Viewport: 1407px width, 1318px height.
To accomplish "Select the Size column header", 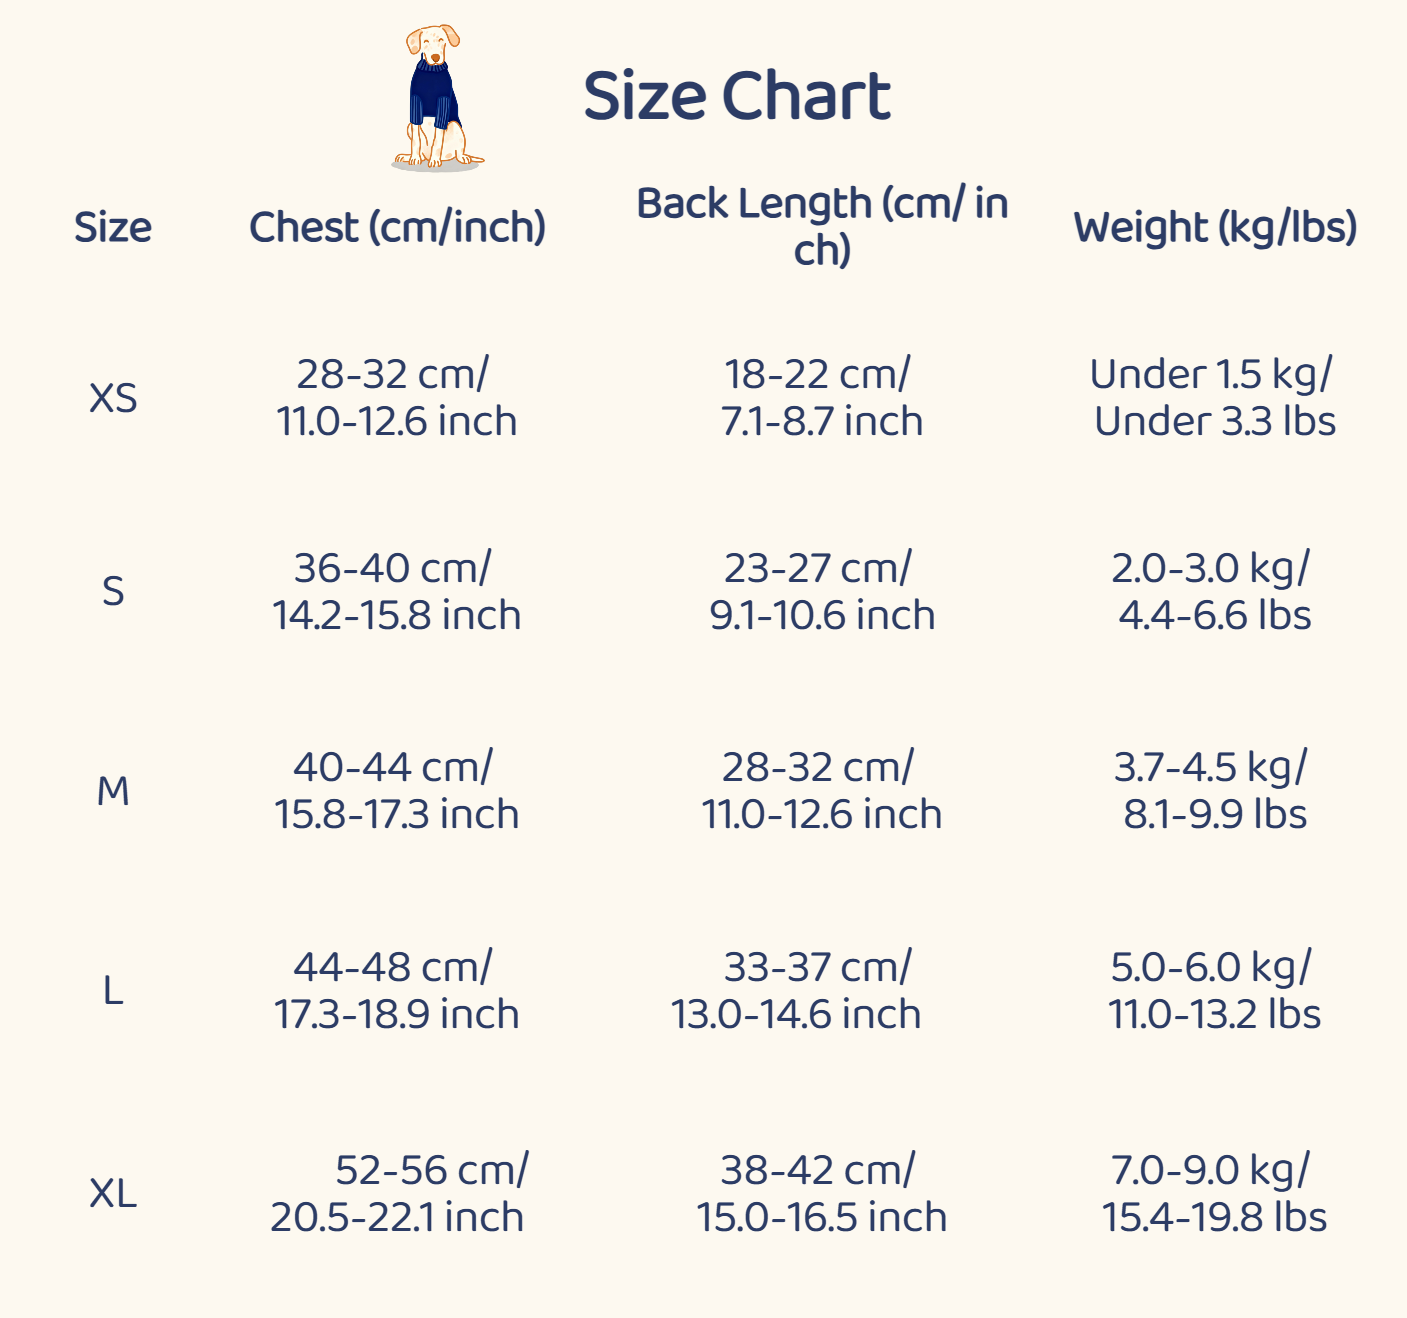I will point(113,227).
